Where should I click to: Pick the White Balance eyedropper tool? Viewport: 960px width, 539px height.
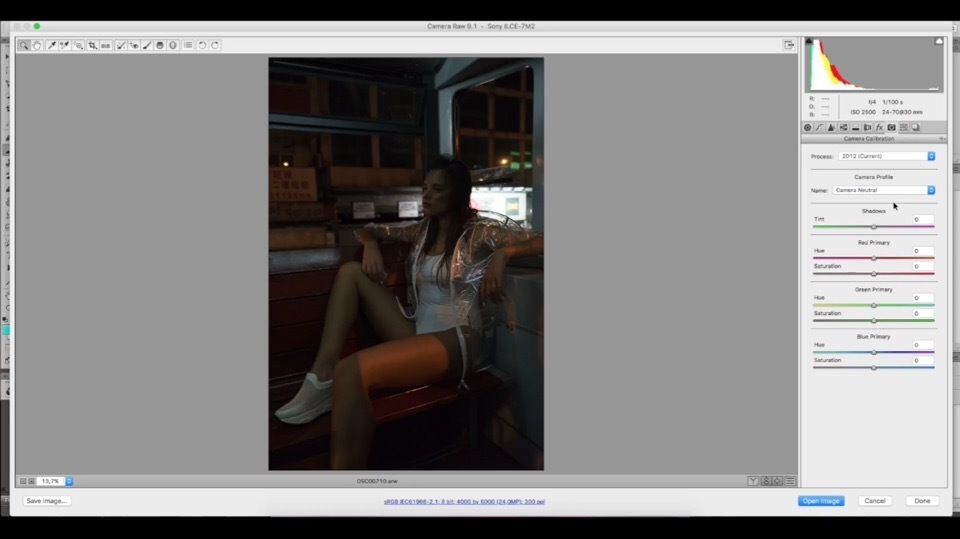51,45
